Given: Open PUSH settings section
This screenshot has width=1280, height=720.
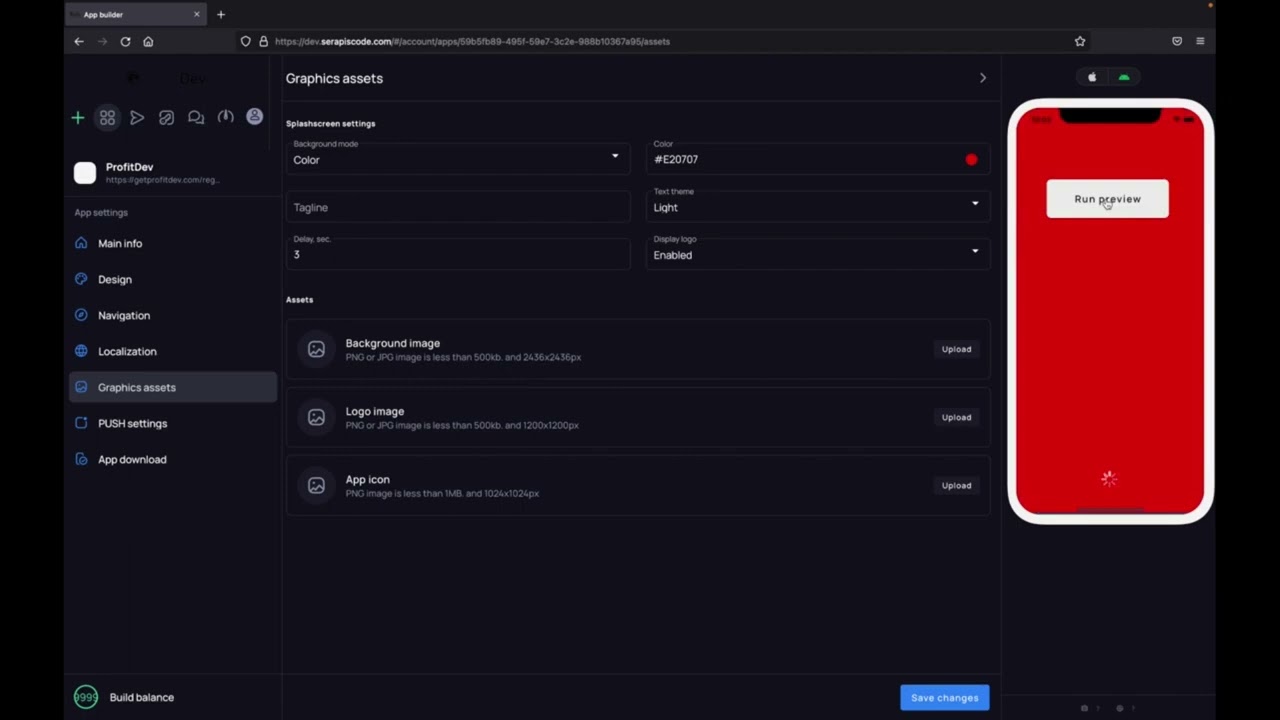Looking at the screenshot, I should 132,423.
